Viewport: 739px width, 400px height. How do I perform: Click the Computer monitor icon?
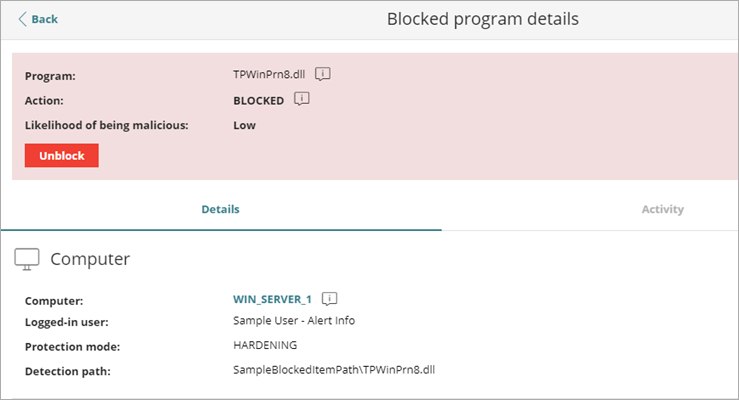pos(28,259)
